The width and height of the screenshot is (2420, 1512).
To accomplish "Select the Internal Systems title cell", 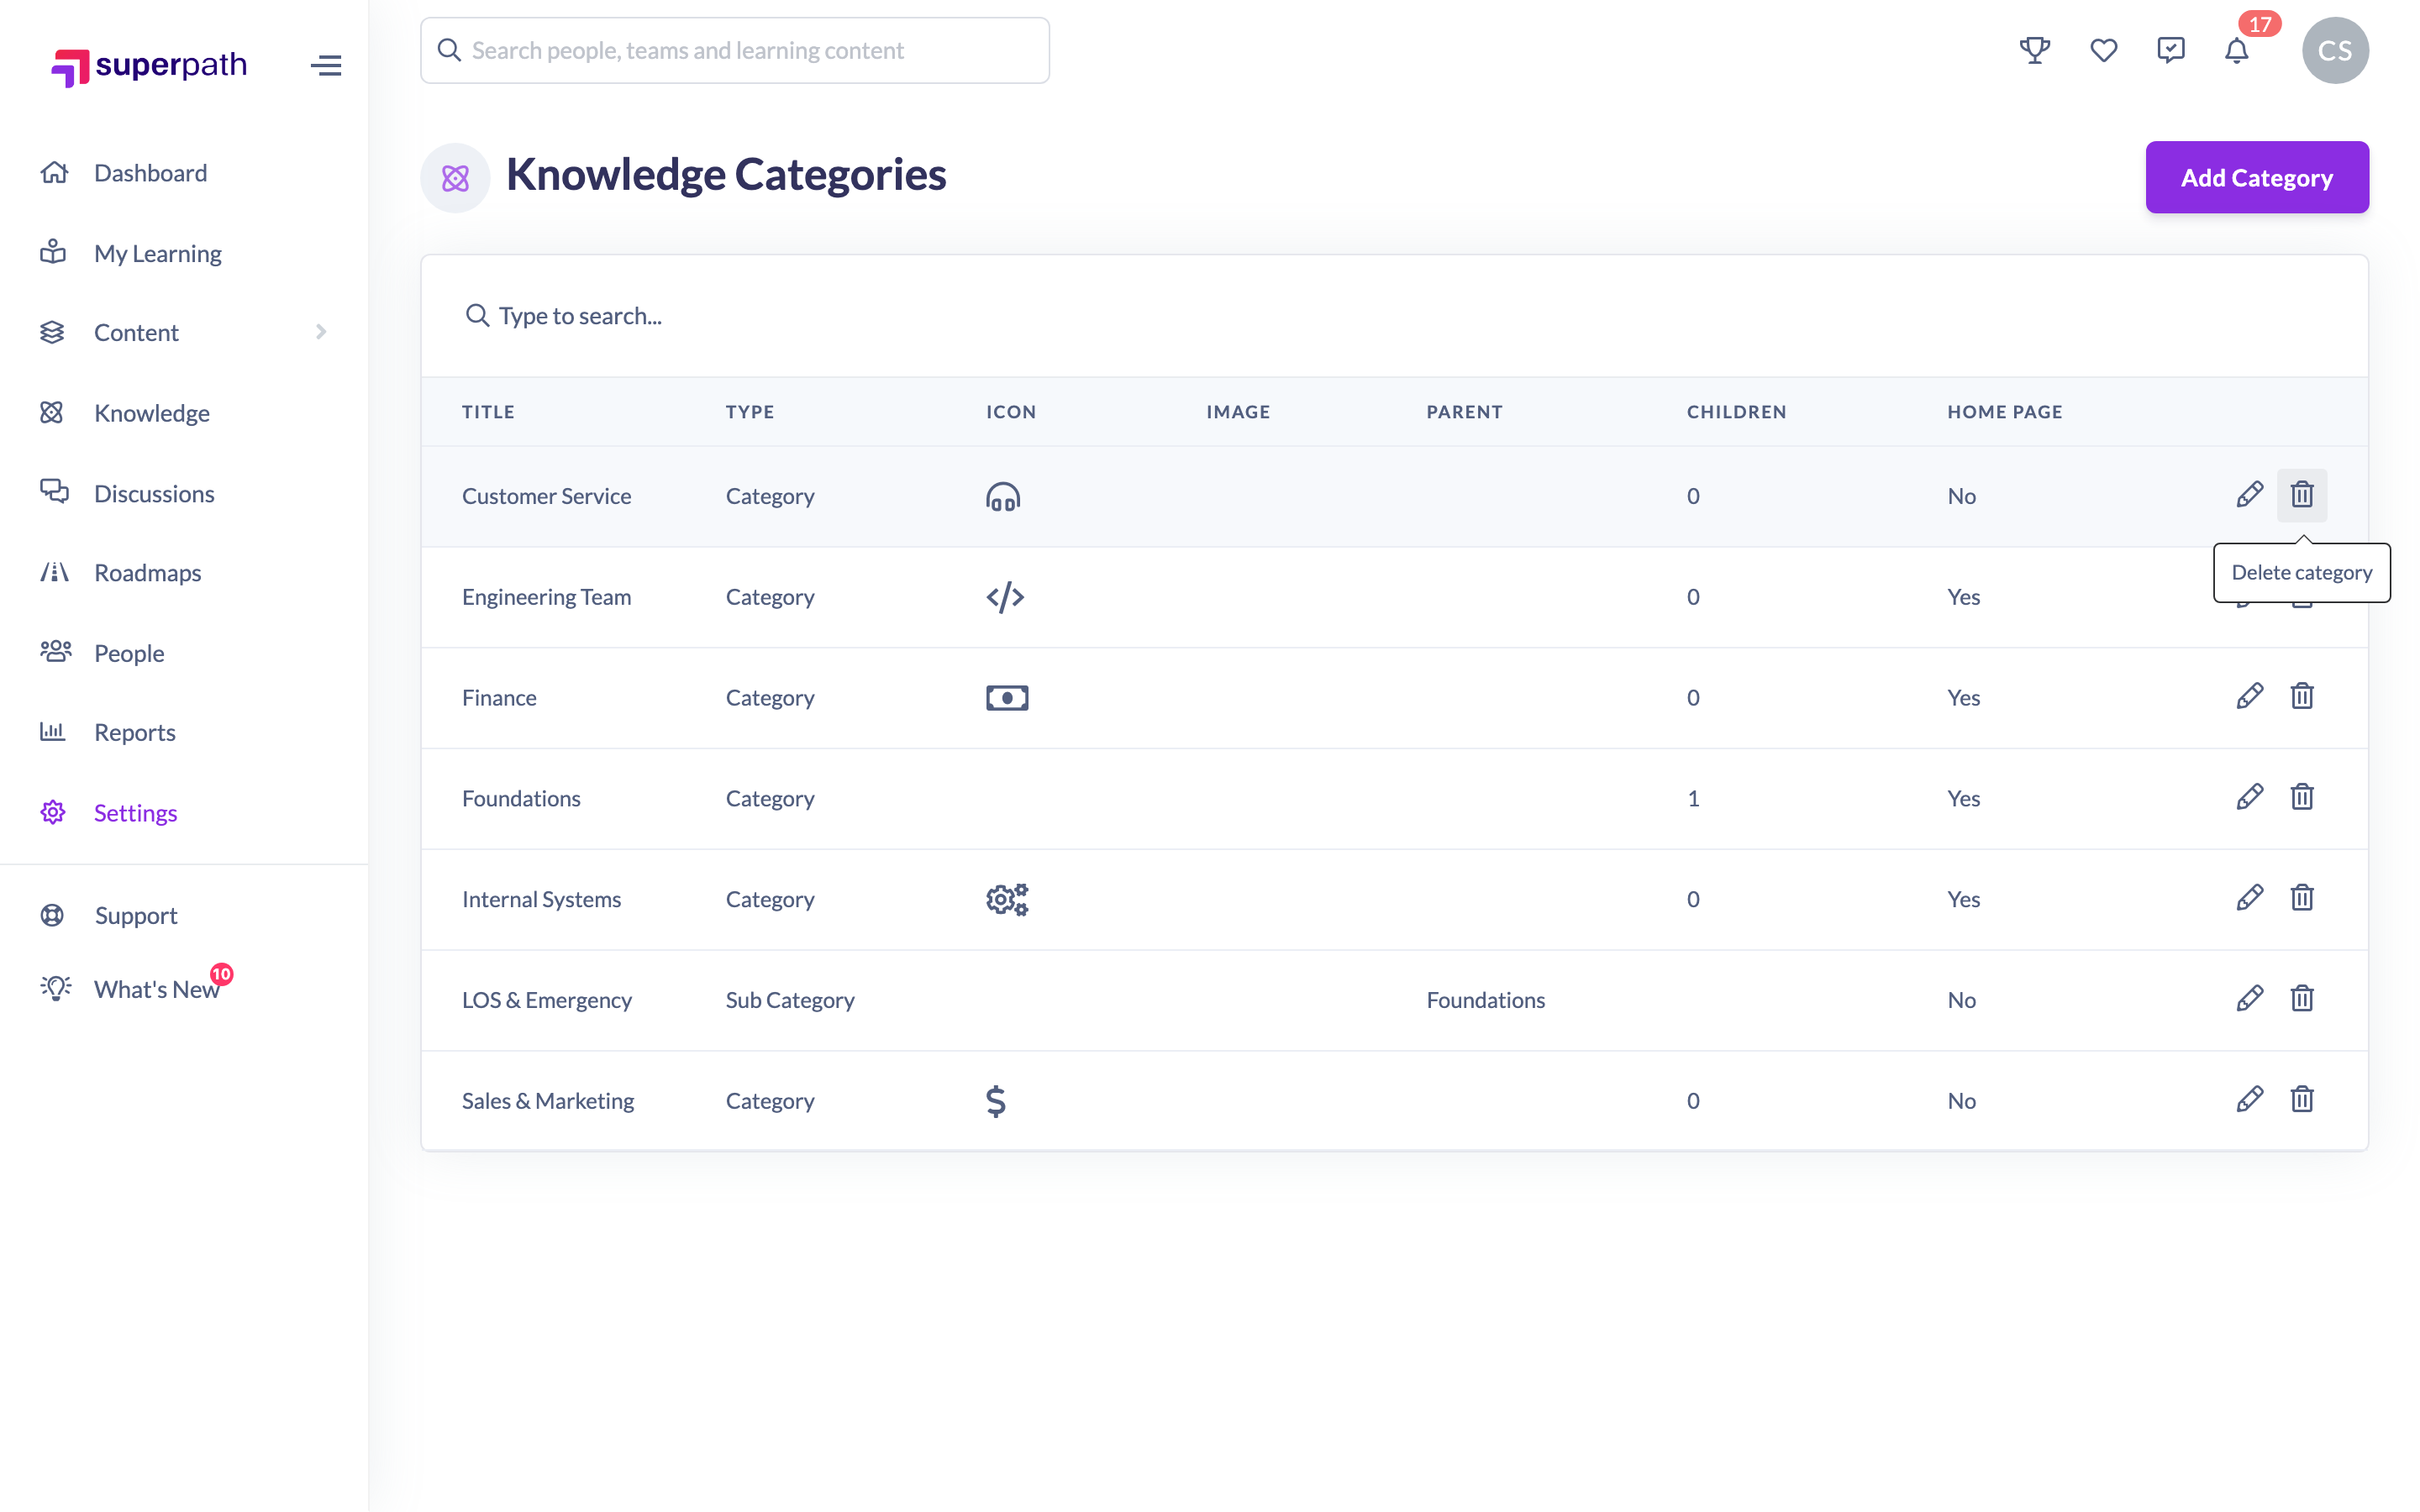I will coord(541,899).
